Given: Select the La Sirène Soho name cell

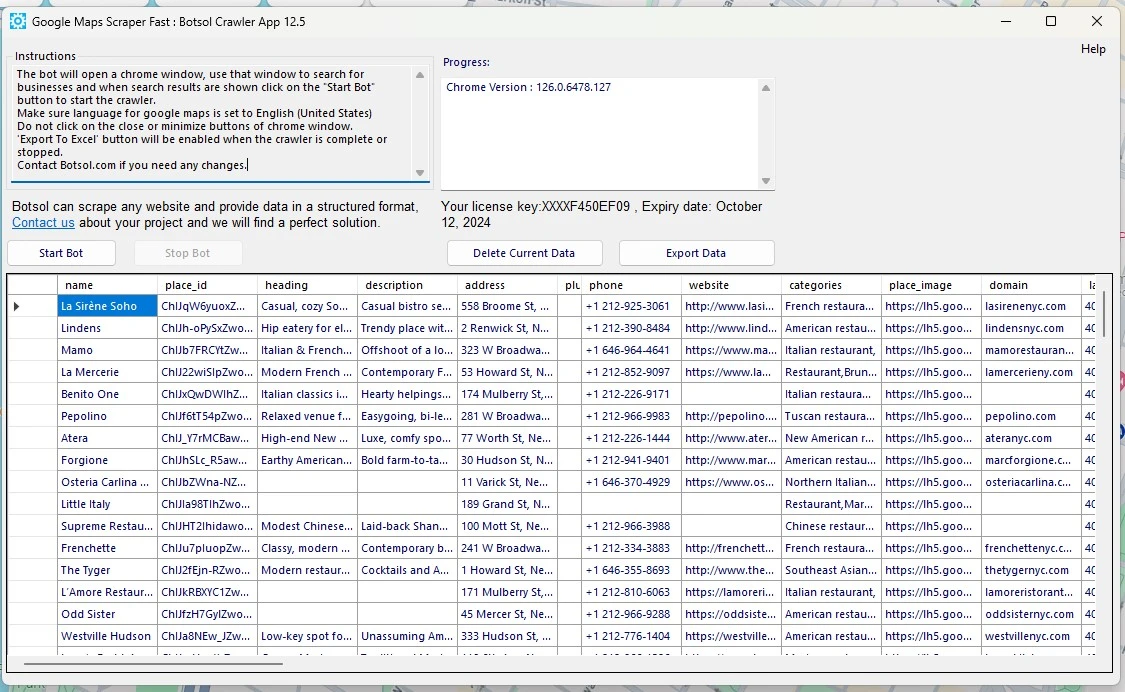Looking at the screenshot, I should 107,306.
